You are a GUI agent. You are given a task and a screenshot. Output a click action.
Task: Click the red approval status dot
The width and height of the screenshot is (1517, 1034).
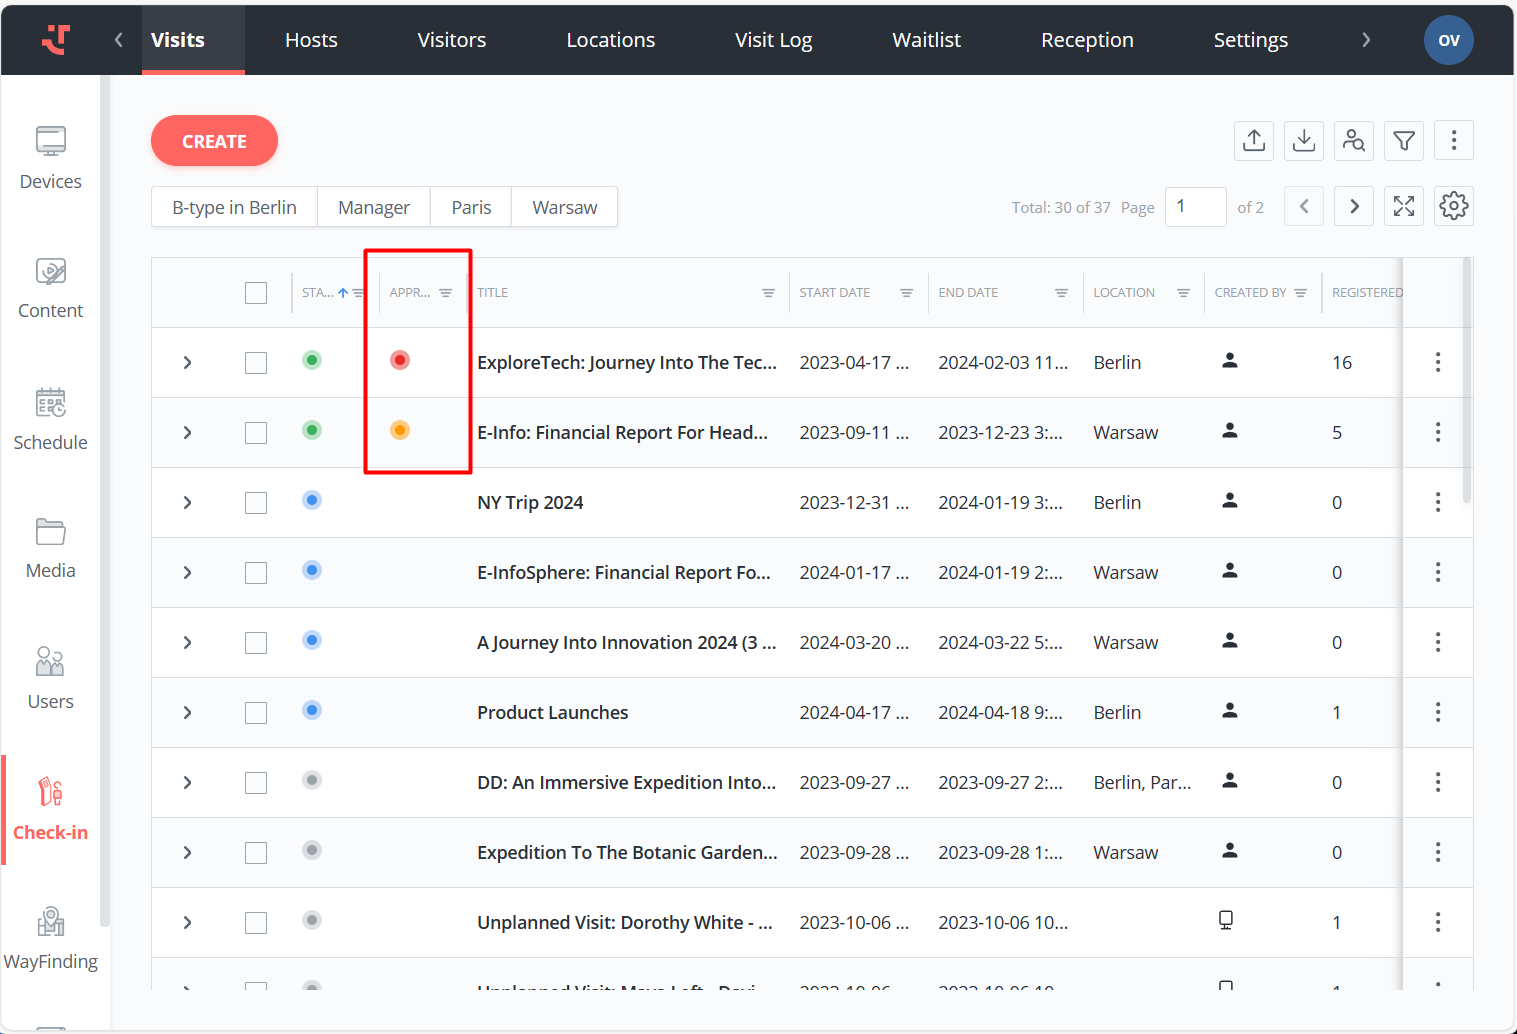coord(400,360)
